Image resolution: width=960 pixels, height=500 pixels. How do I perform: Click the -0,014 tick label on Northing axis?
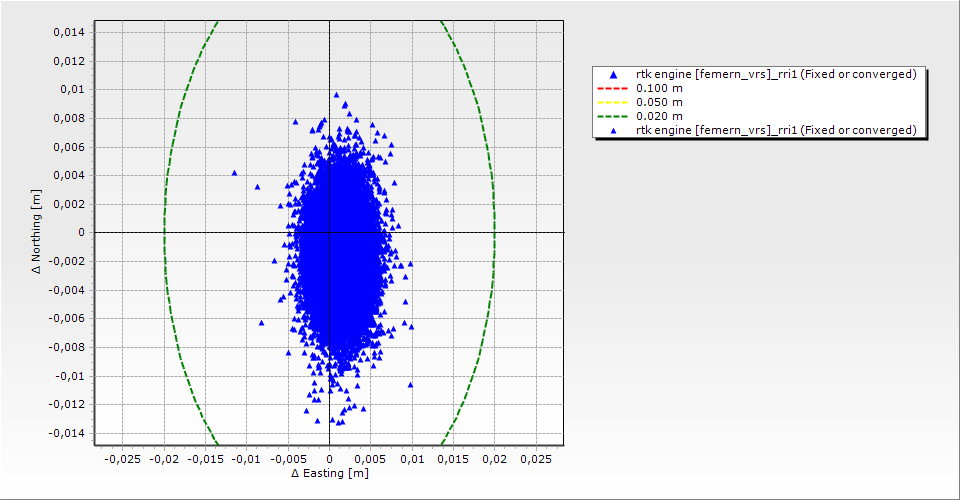coord(66,433)
